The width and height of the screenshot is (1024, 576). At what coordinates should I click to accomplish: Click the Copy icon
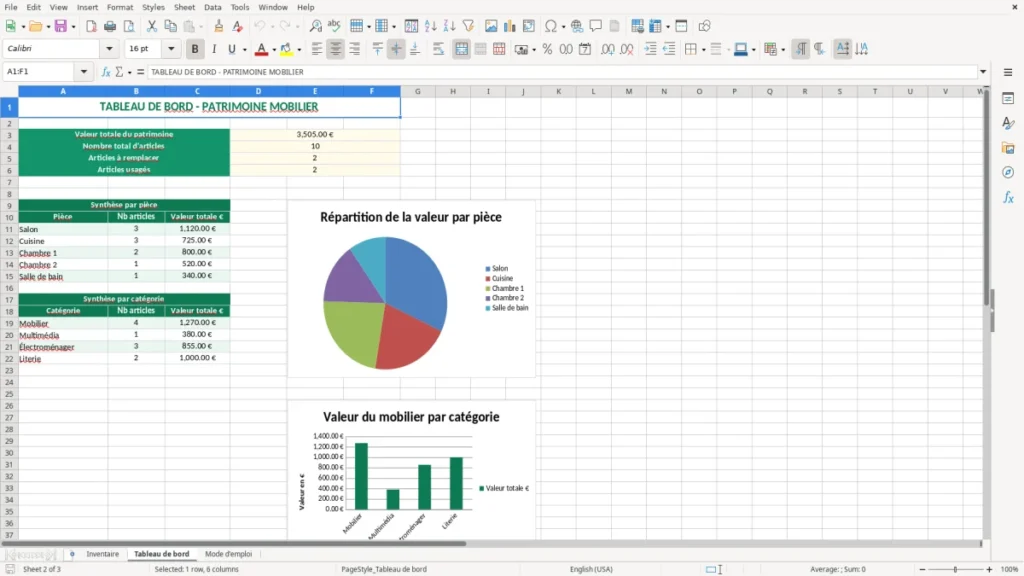tap(170, 26)
